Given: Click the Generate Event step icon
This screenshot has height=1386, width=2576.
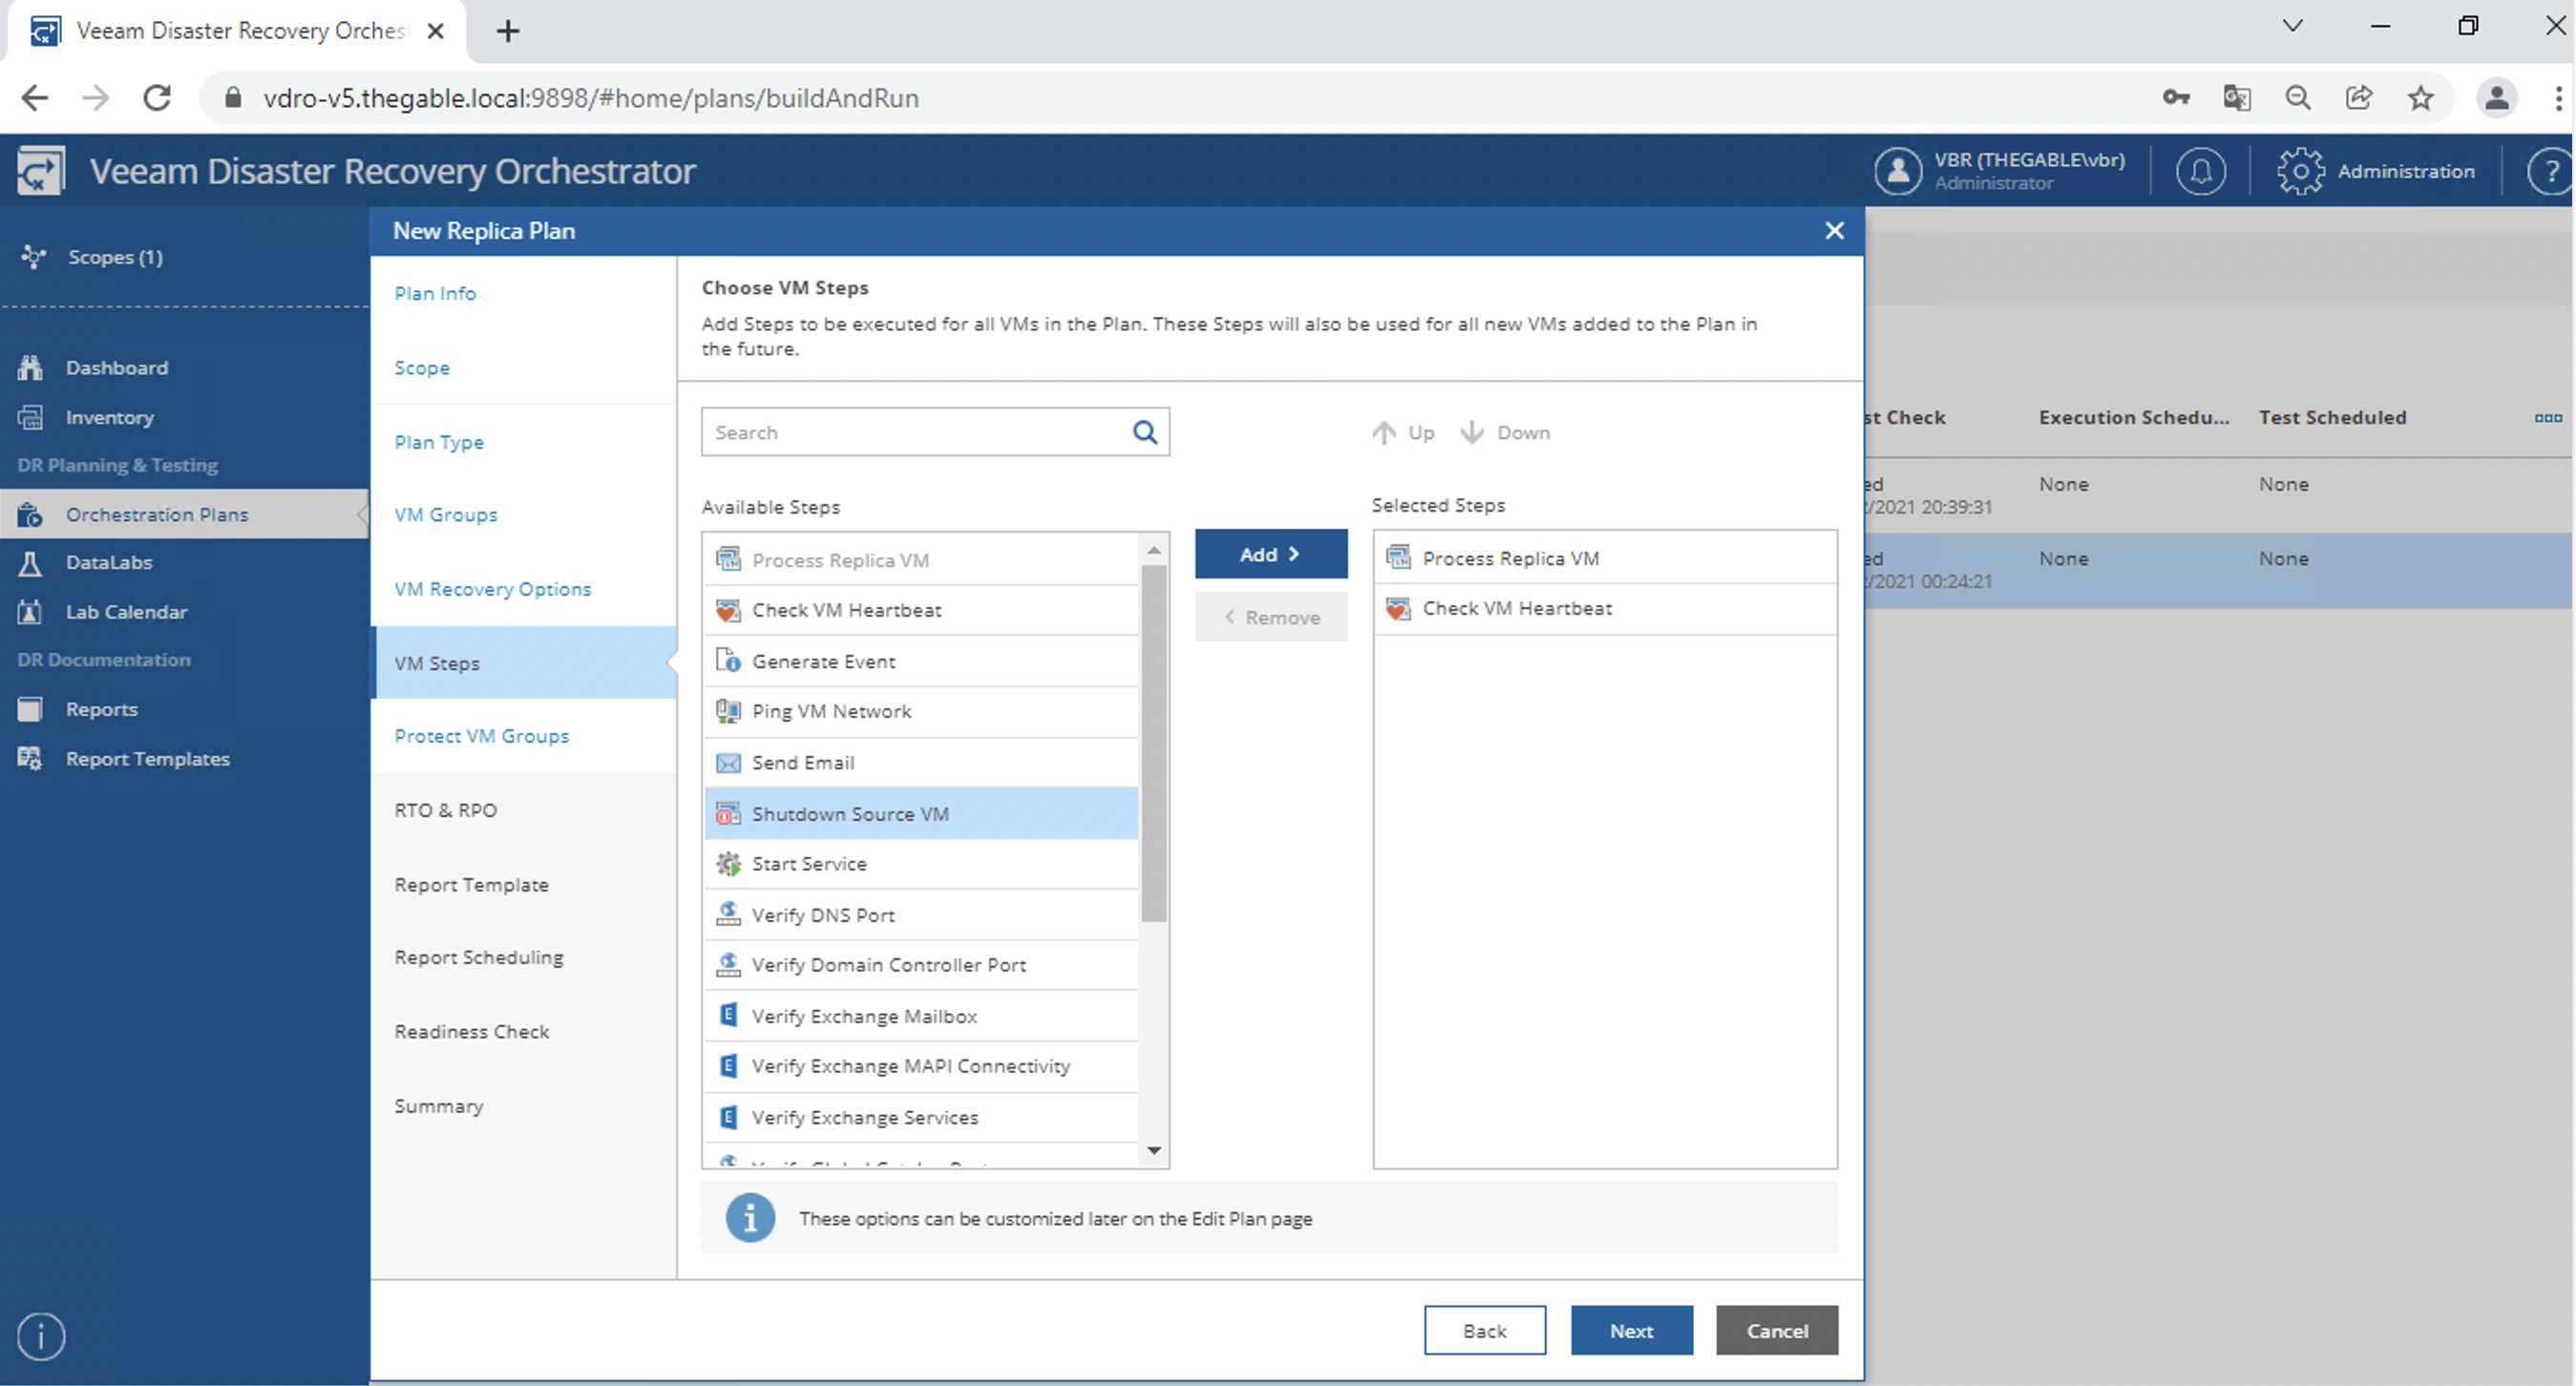Looking at the screenshot, I should point(728,661).
